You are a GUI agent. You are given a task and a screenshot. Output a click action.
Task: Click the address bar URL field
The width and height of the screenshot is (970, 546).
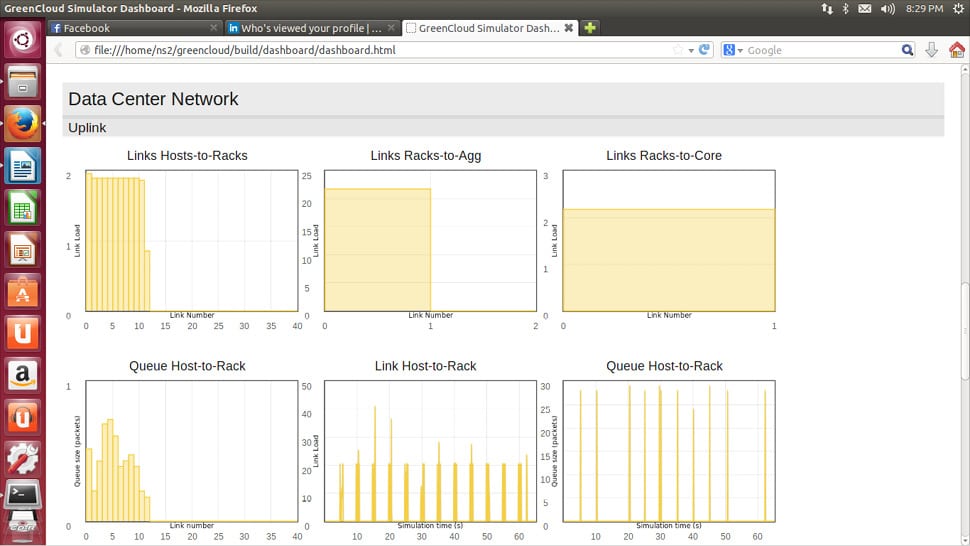coord(380,50)
